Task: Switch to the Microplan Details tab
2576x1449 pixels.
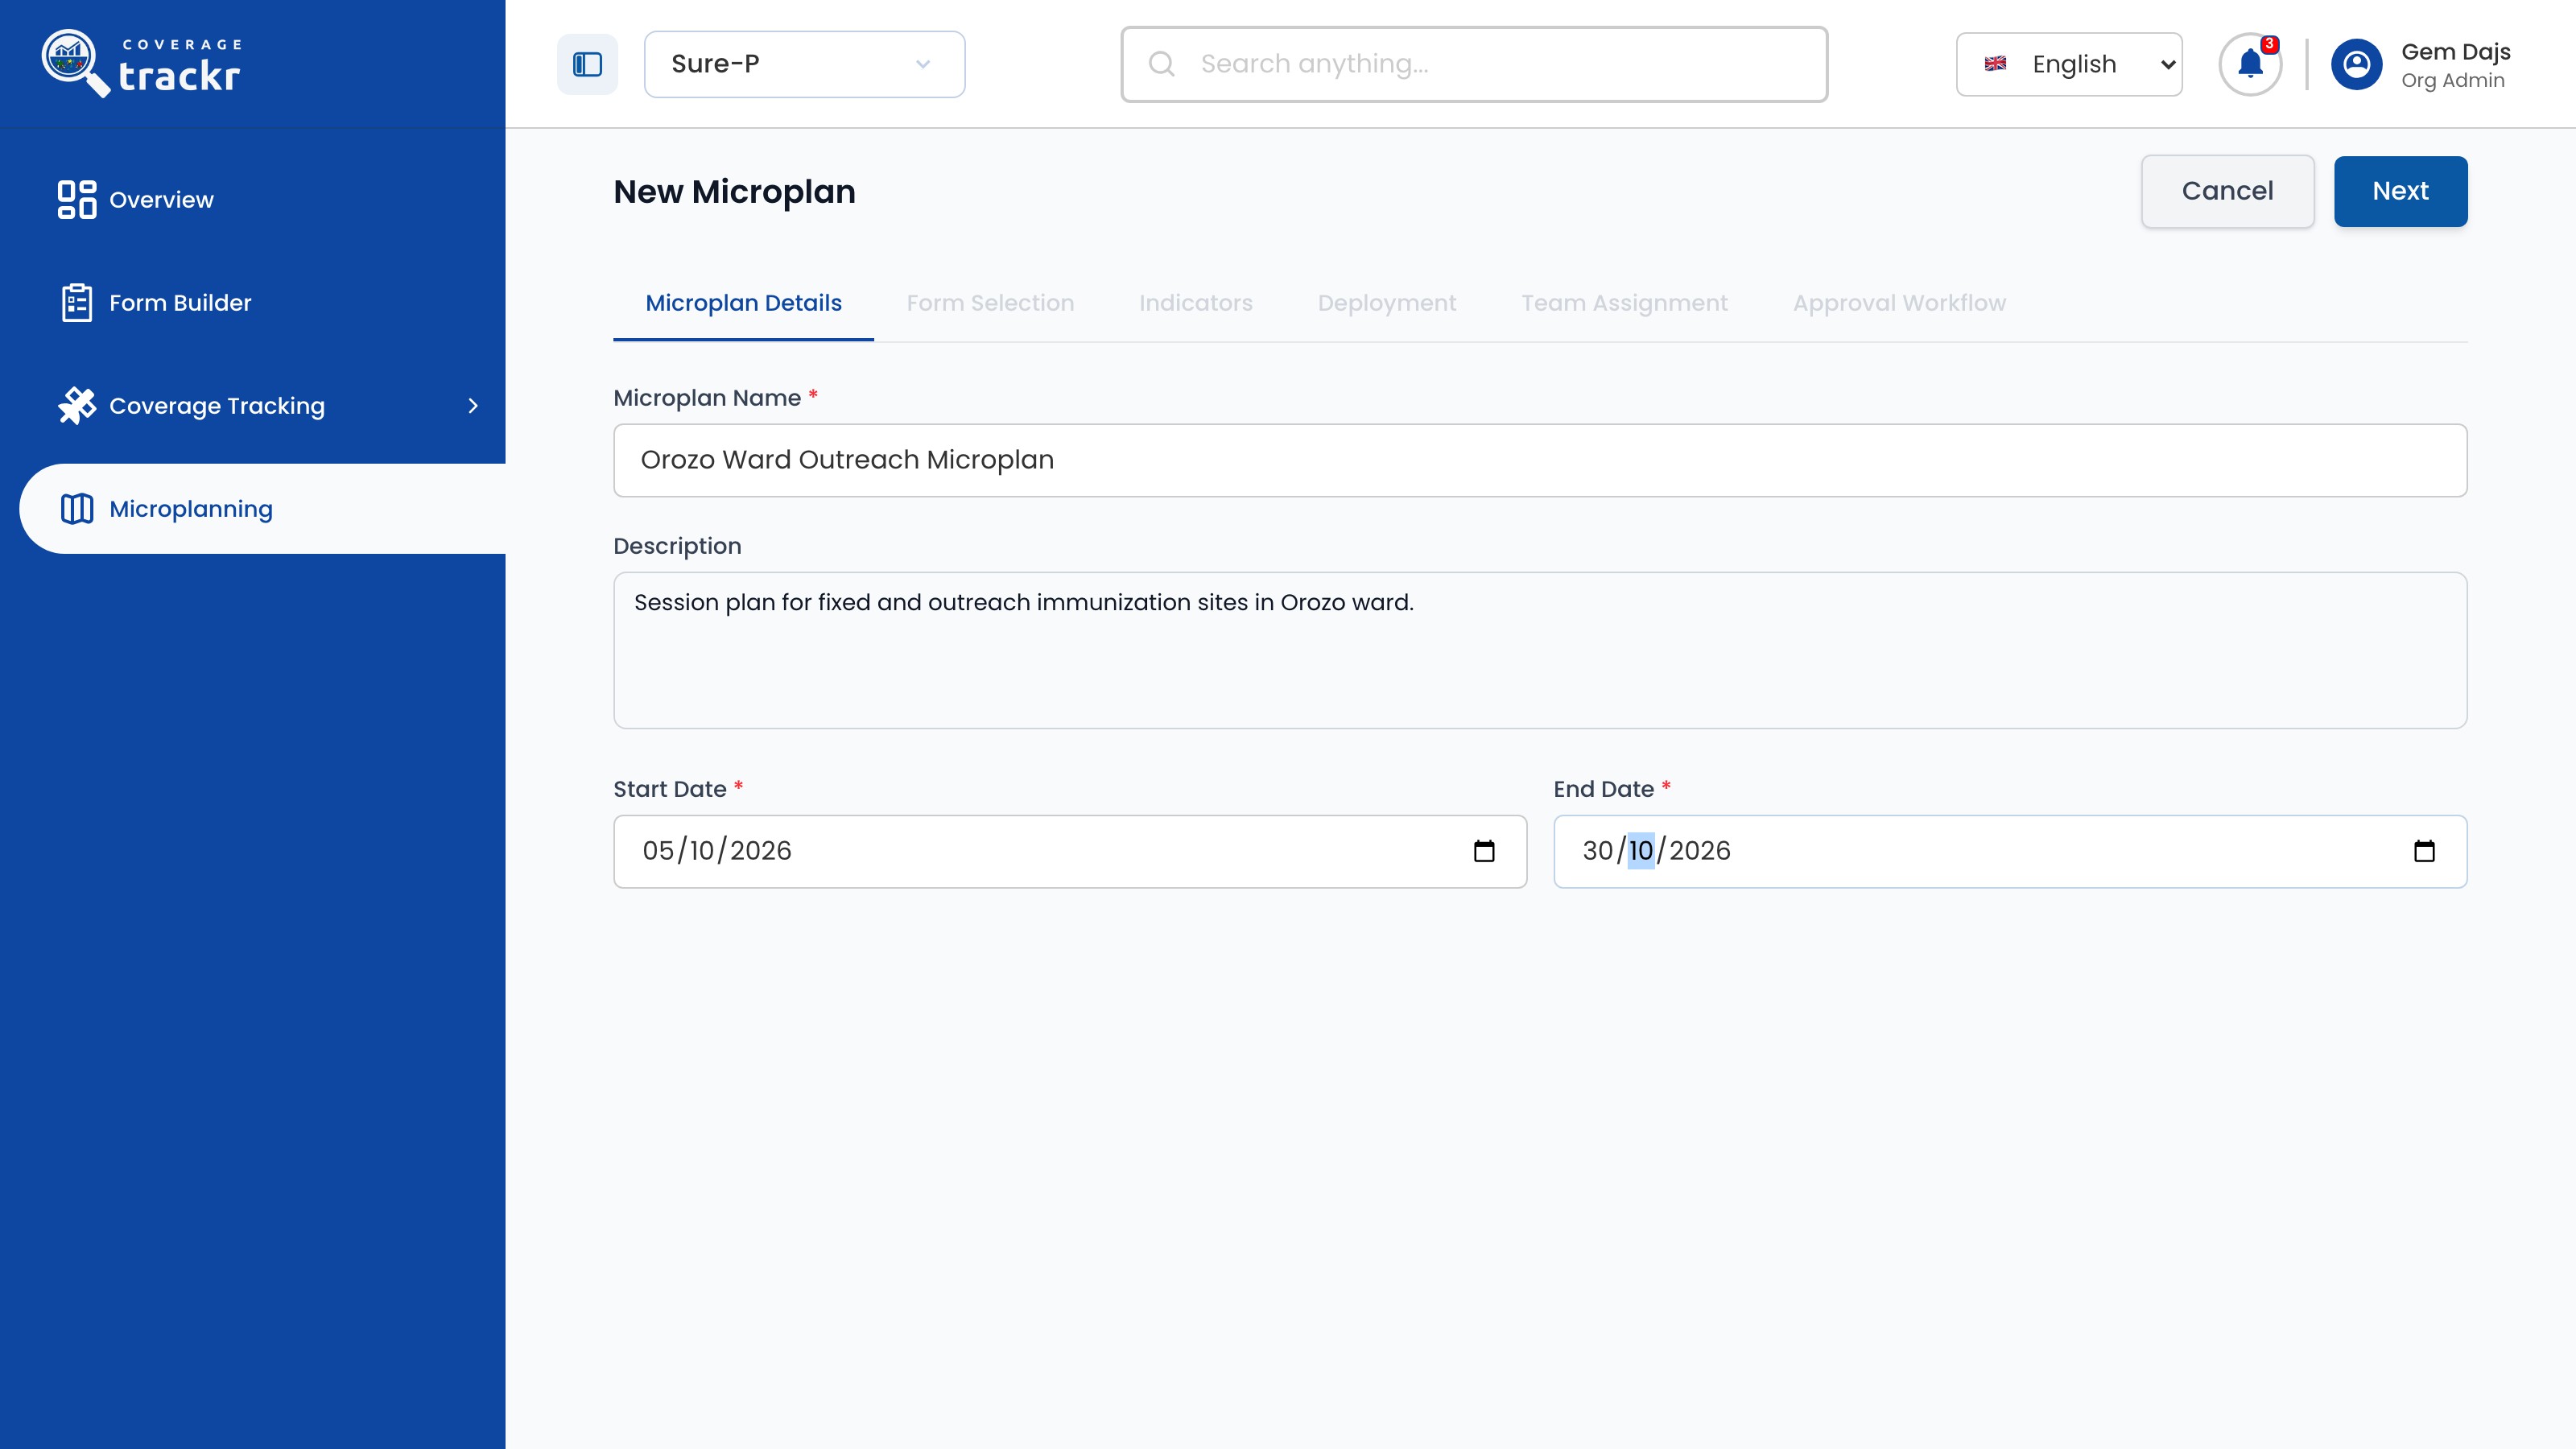Action: point(743,303)
